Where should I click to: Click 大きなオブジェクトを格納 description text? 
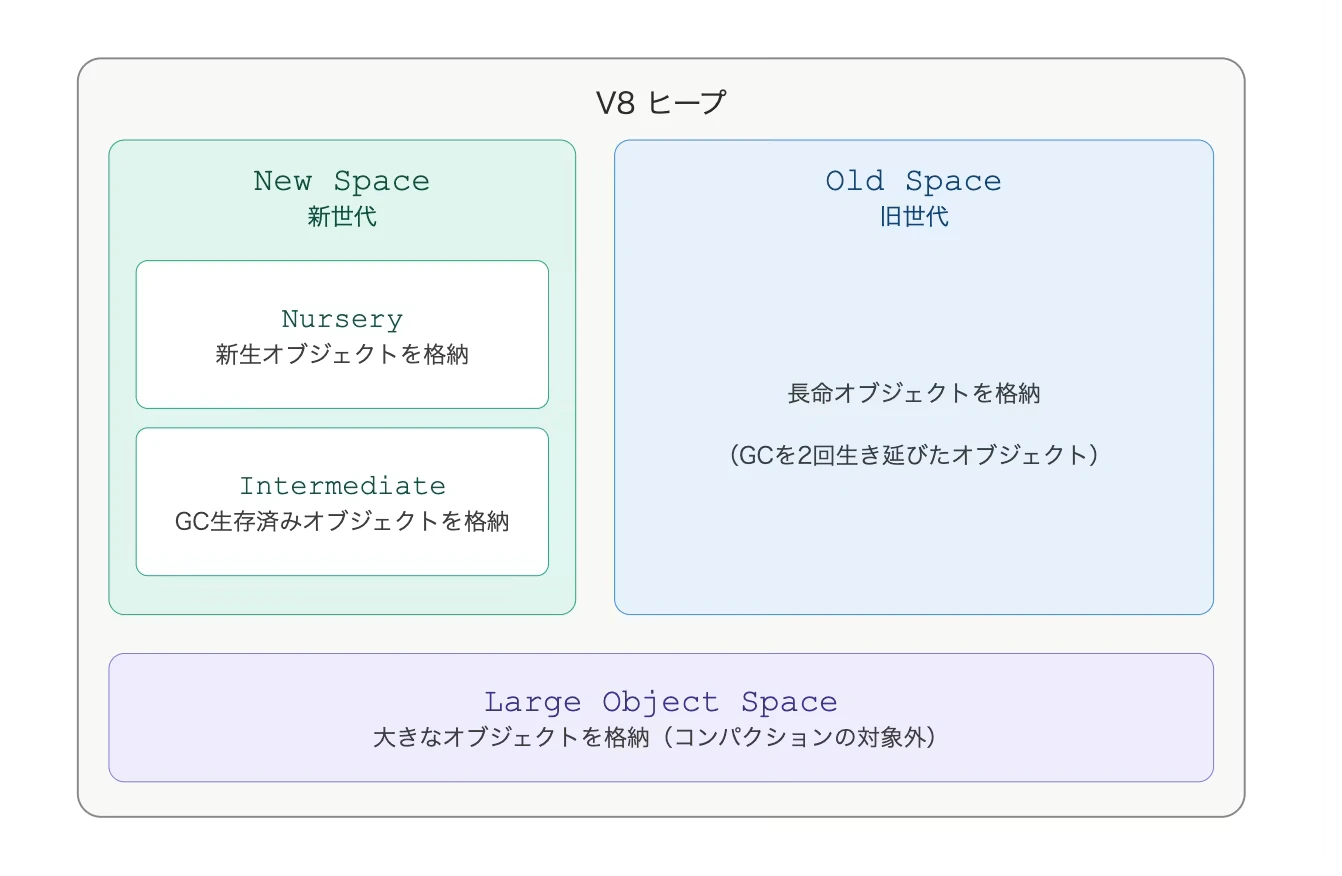point(510,738)
